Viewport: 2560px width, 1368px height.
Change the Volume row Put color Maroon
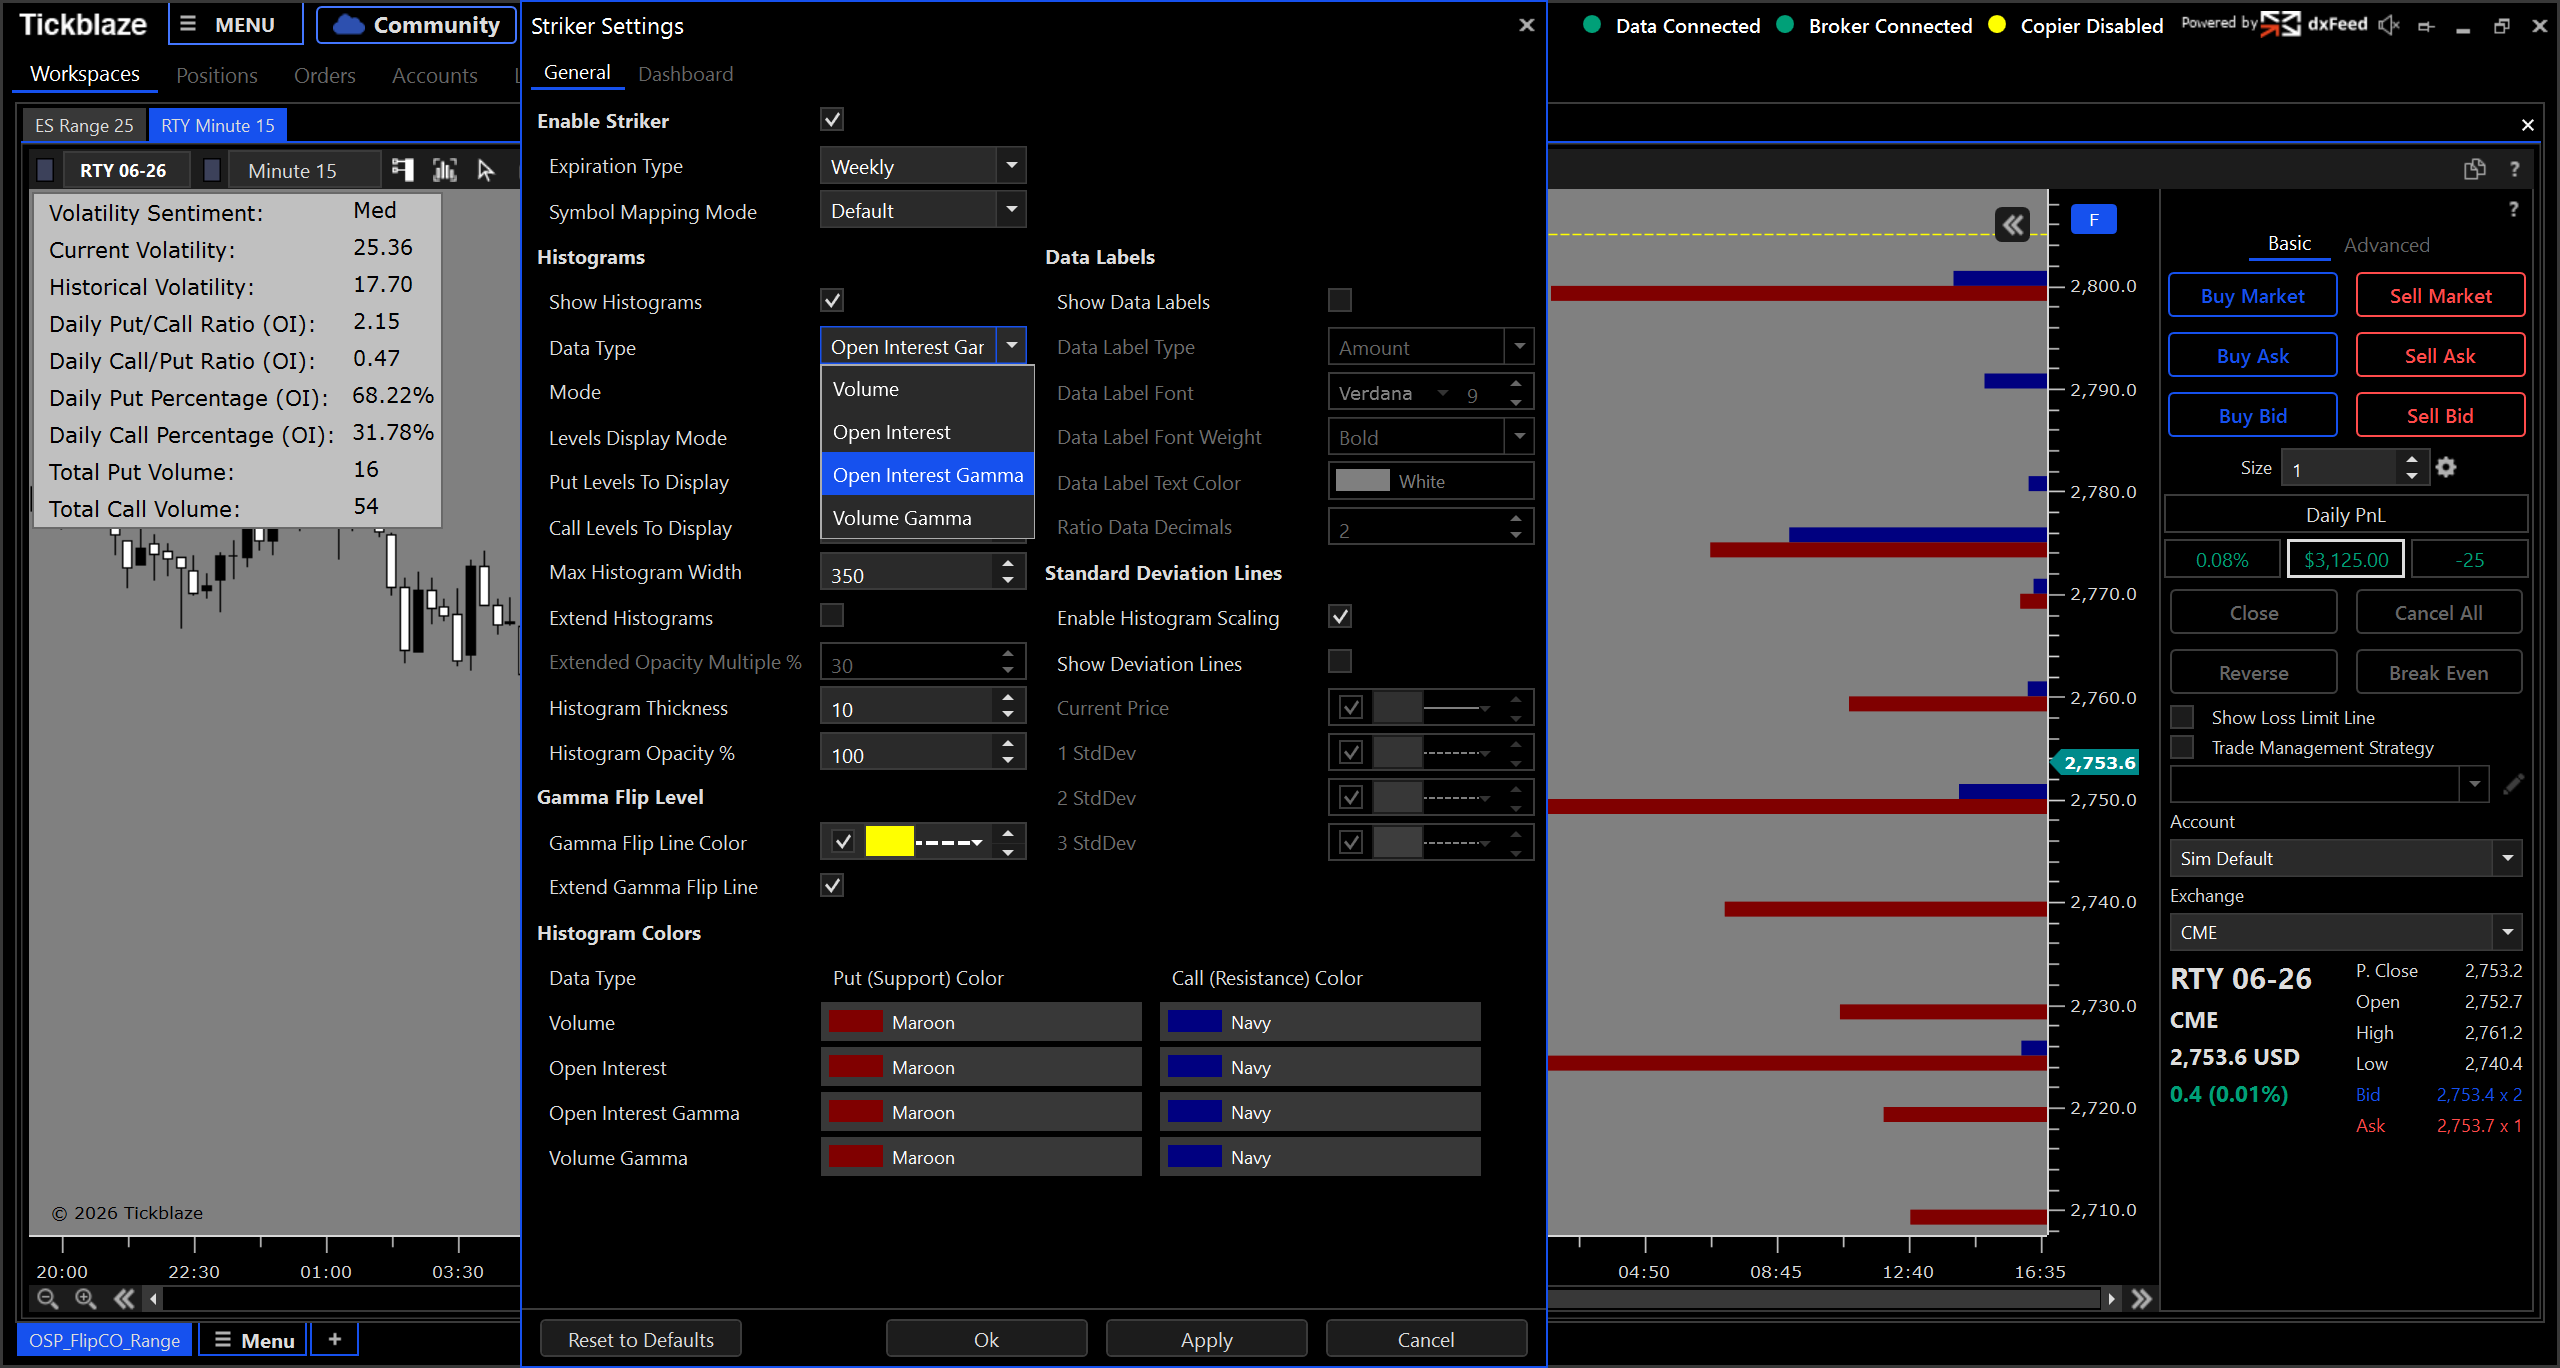pos(981,1022)
